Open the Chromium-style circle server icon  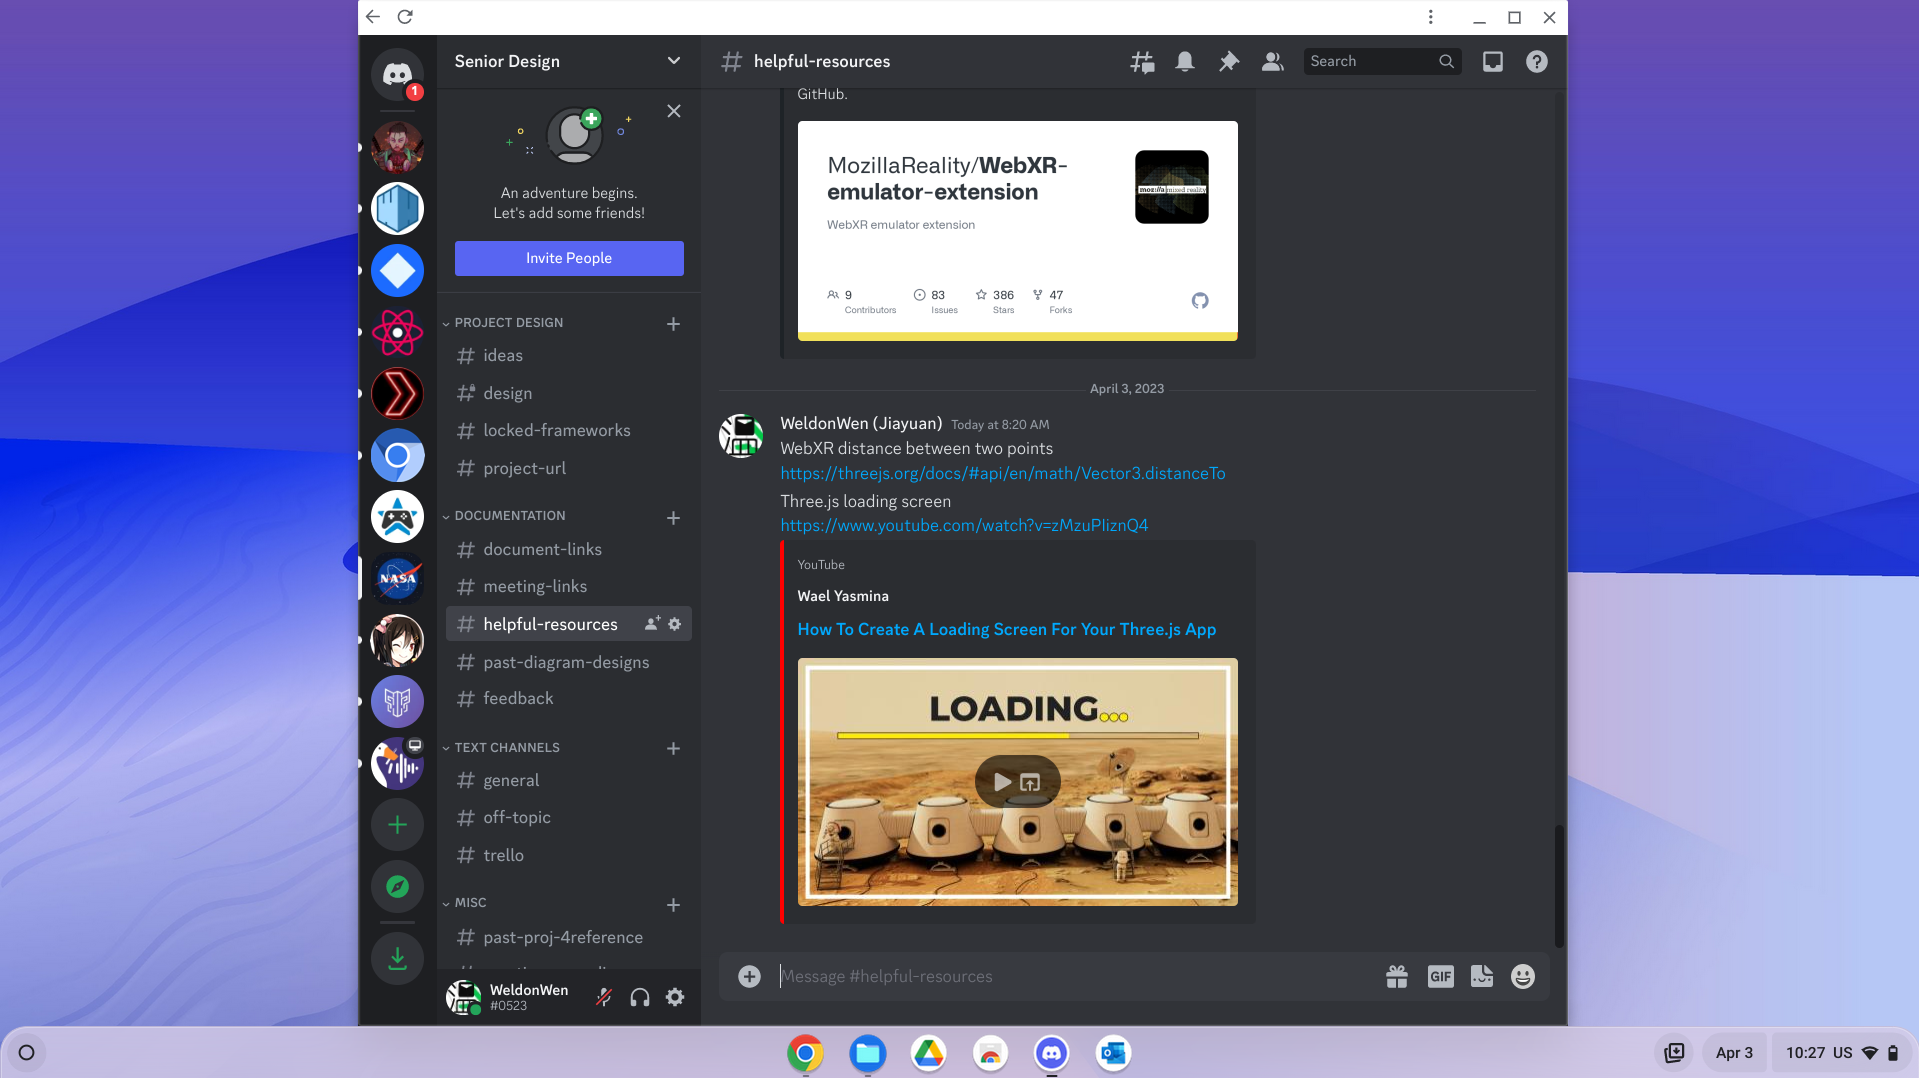(397, 455)
